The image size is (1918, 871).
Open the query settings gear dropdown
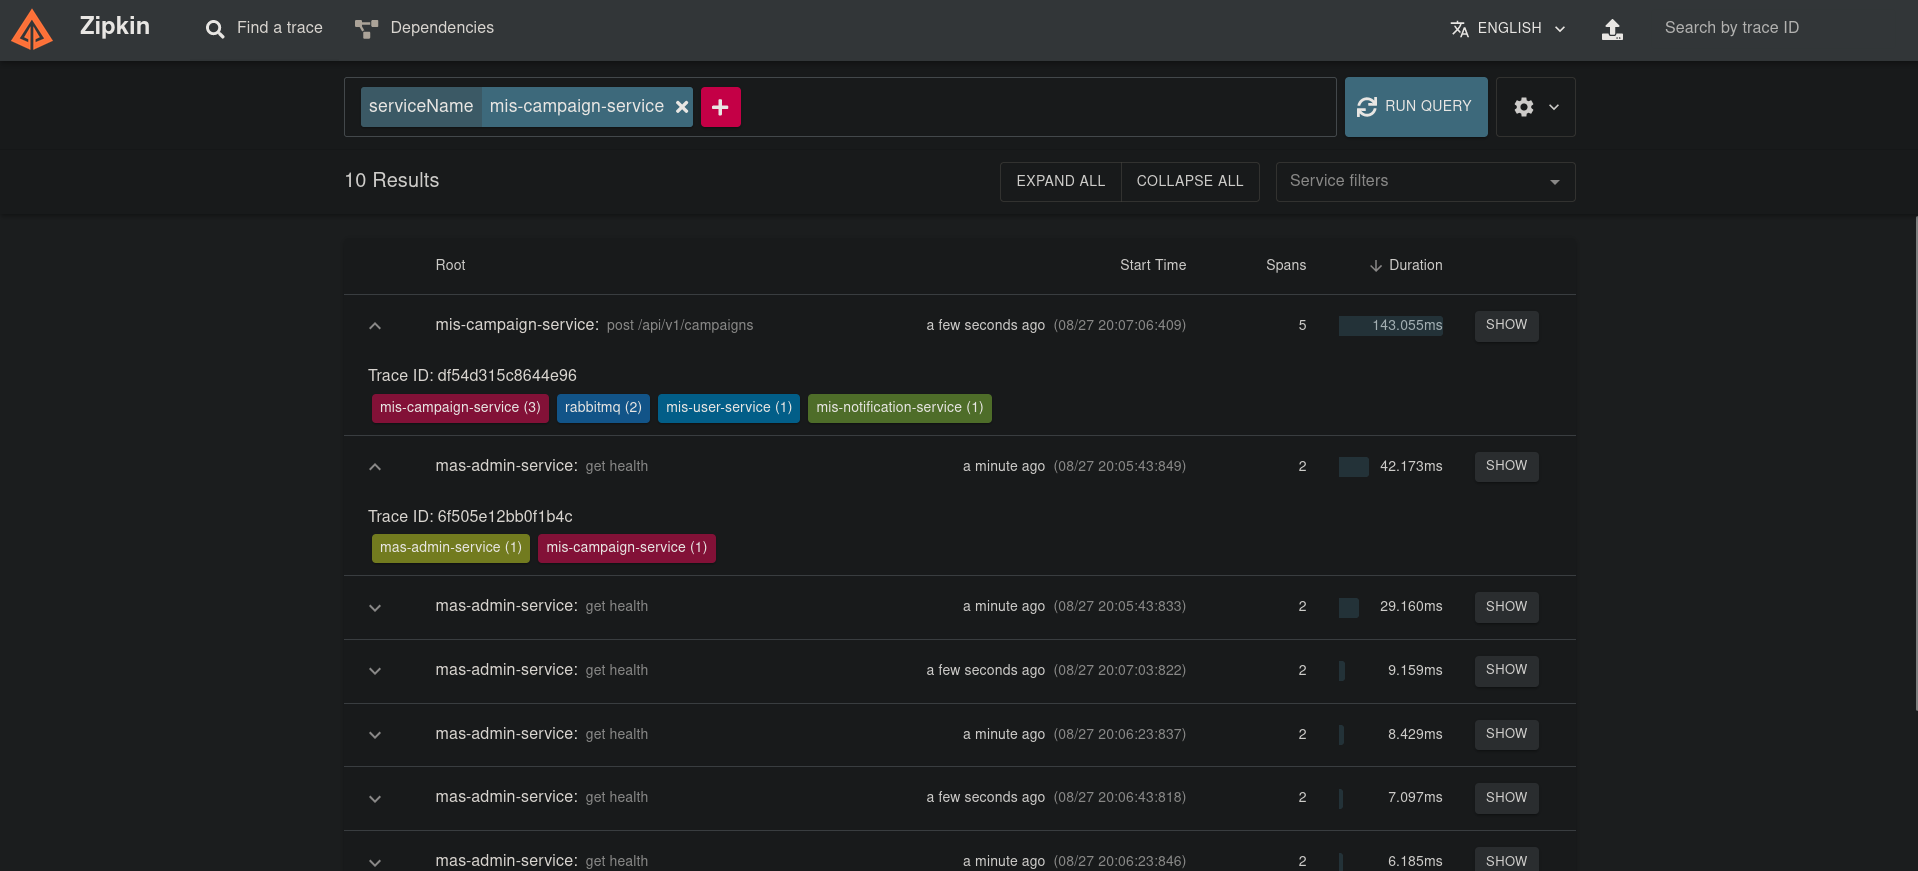click(1536, 107)
